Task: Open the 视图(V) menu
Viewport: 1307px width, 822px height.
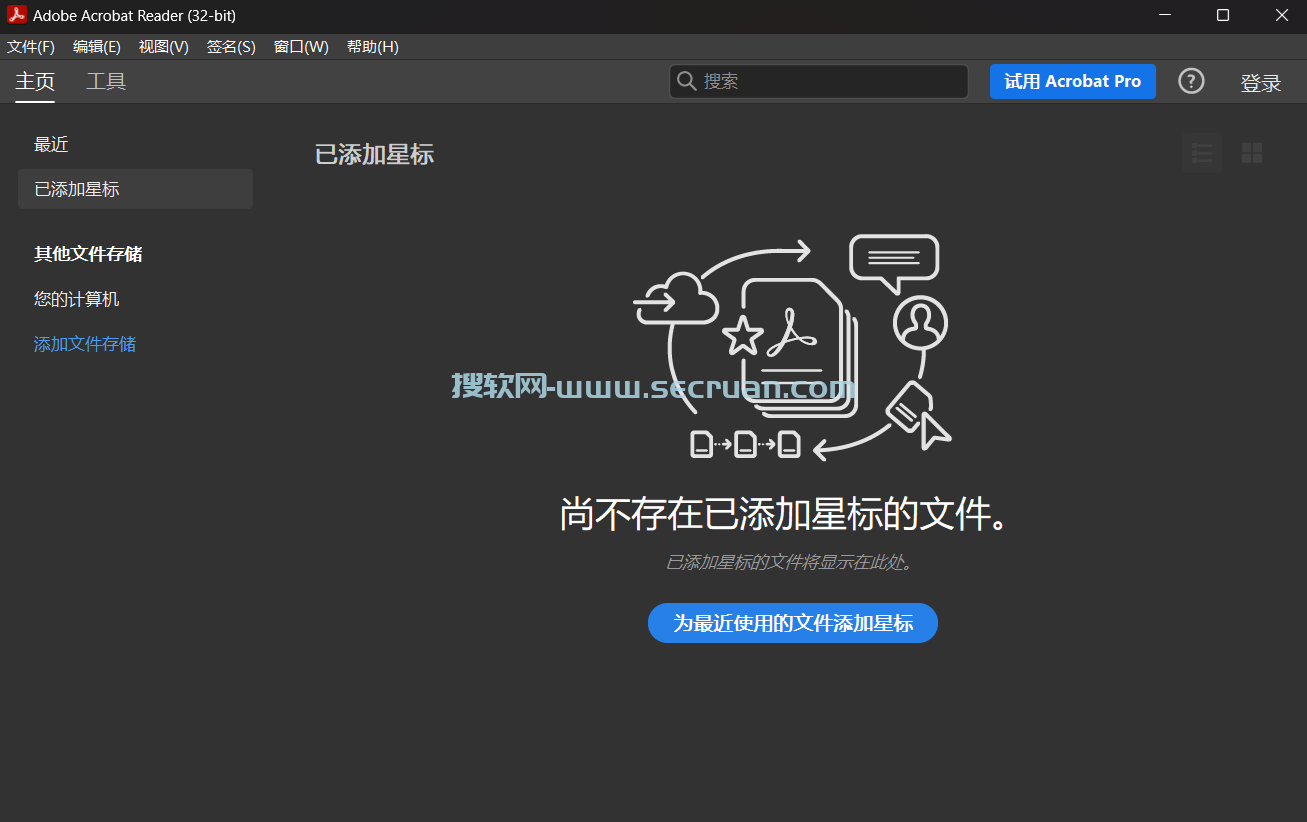Action: point(164,47)
